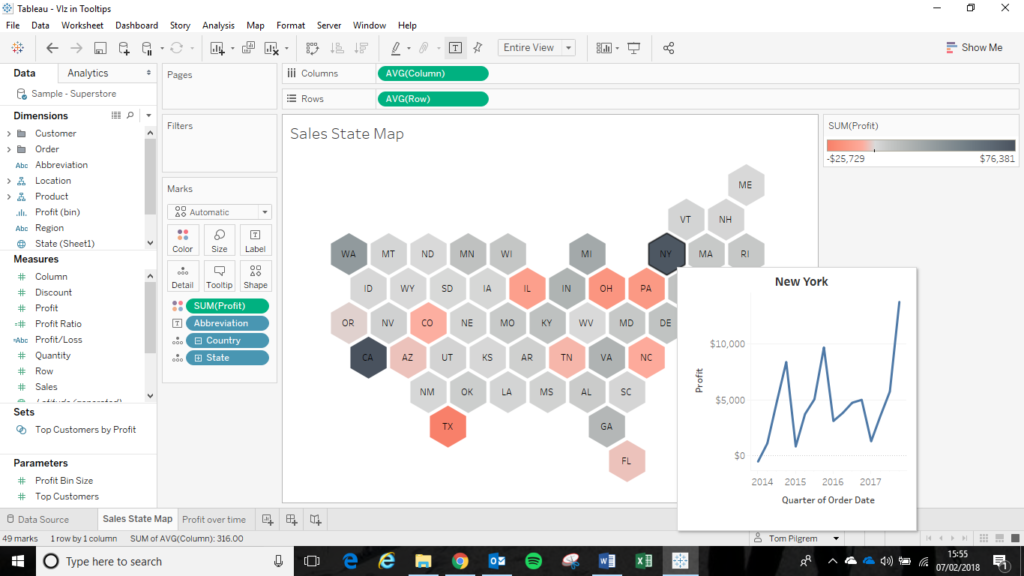This screenshot has height=576, width=1024.
Task: Click the Swap Rows and Columns icon
Action: [x=312, y=47]
